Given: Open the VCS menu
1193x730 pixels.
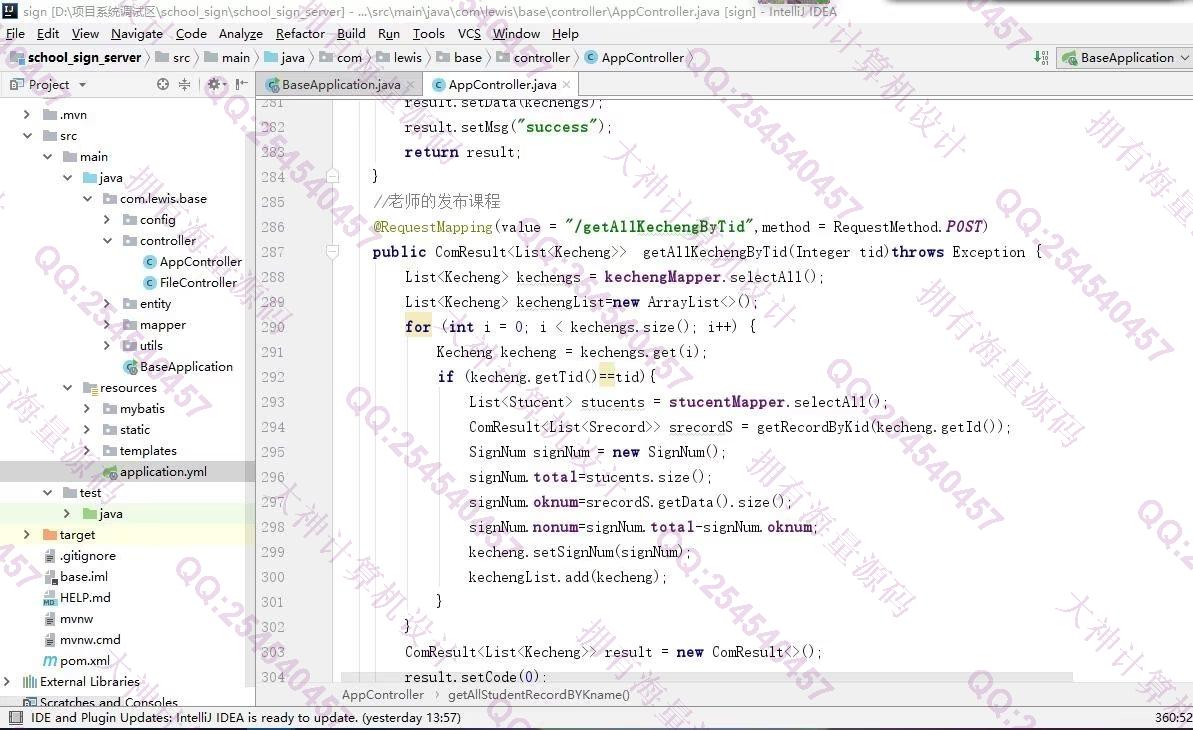Looking at the screenshot, I should [469, 33].
